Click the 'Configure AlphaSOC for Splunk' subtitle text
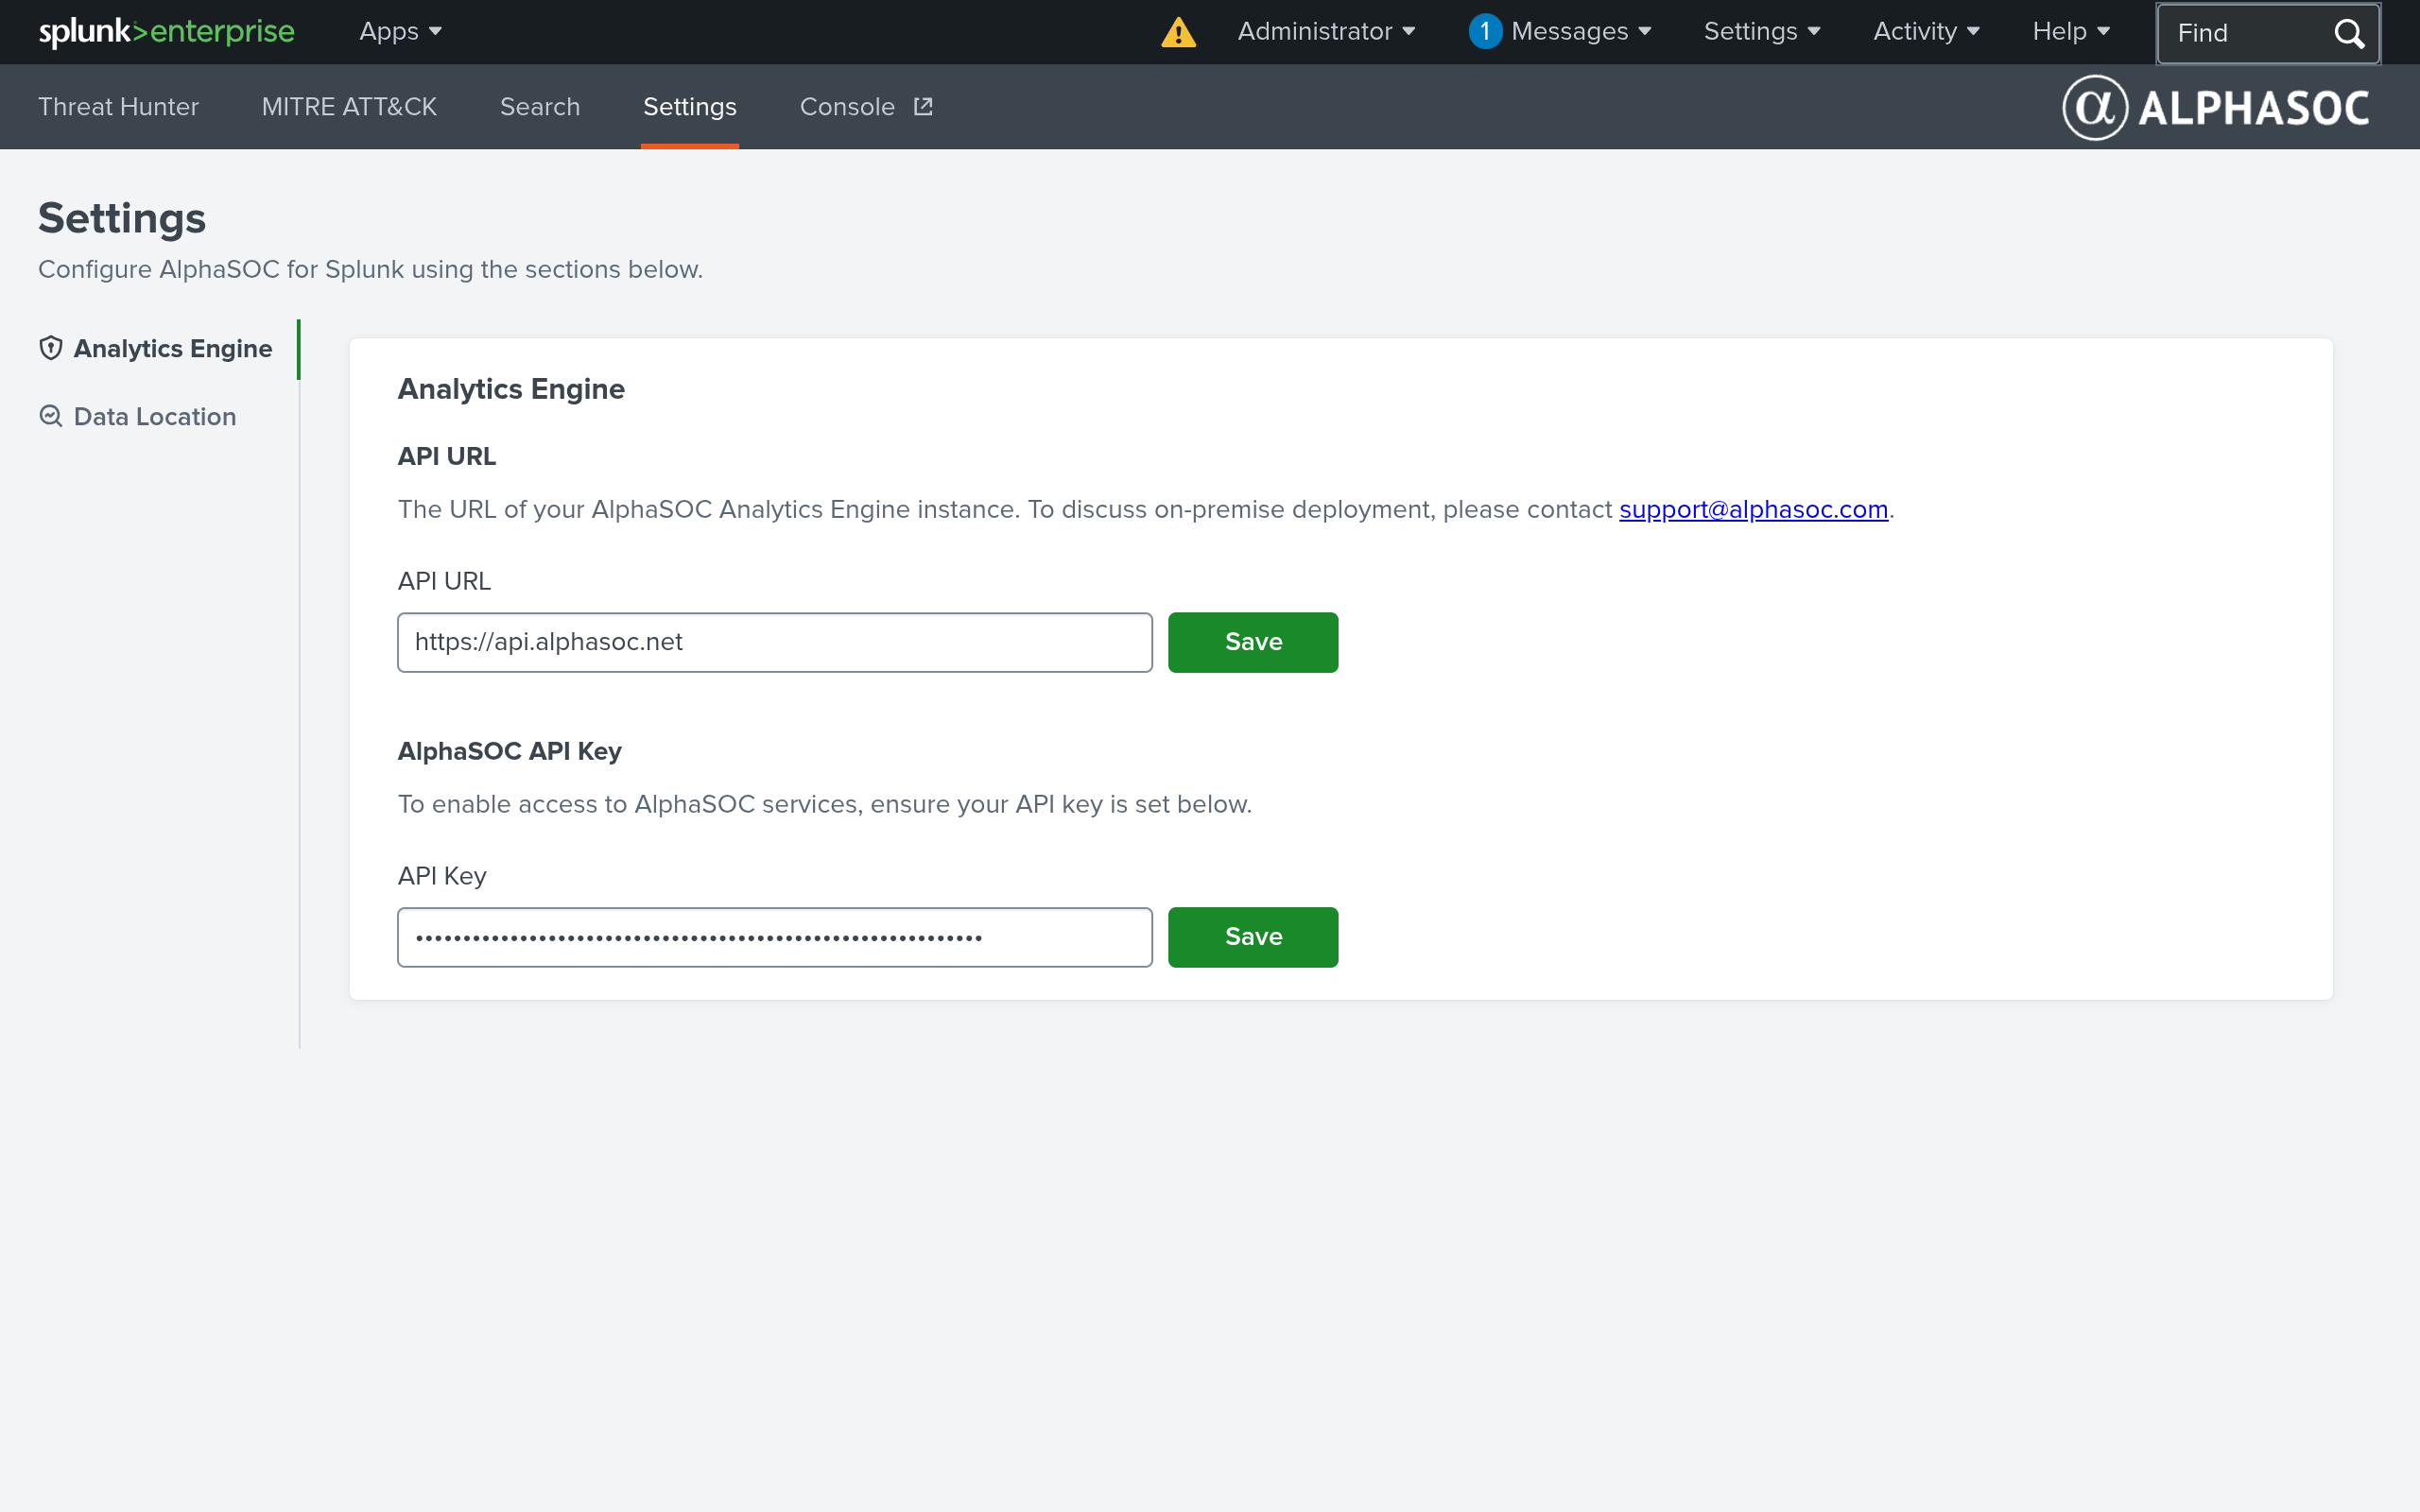The height and width of the screenshot is (1512, 2420). (370, 270)
